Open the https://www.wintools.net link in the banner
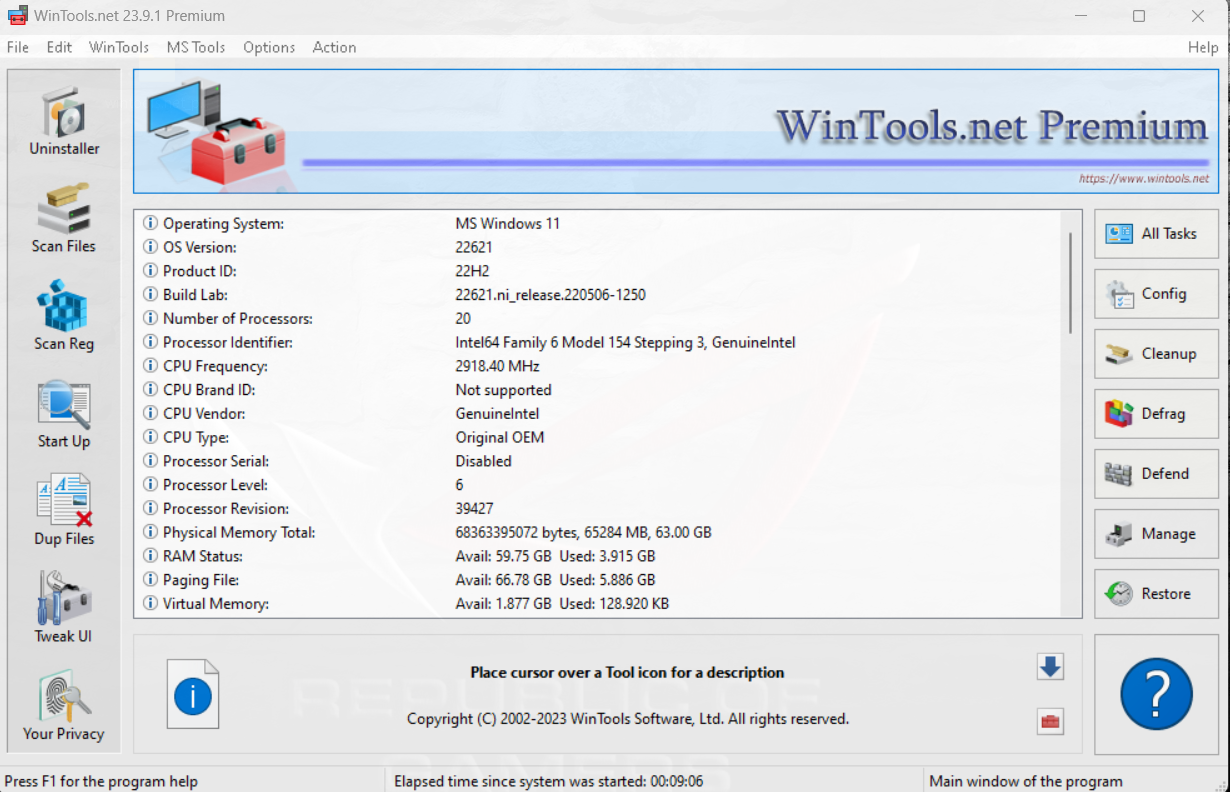The height and width of the screenshot is (792, 1230). click(1143, 179)
